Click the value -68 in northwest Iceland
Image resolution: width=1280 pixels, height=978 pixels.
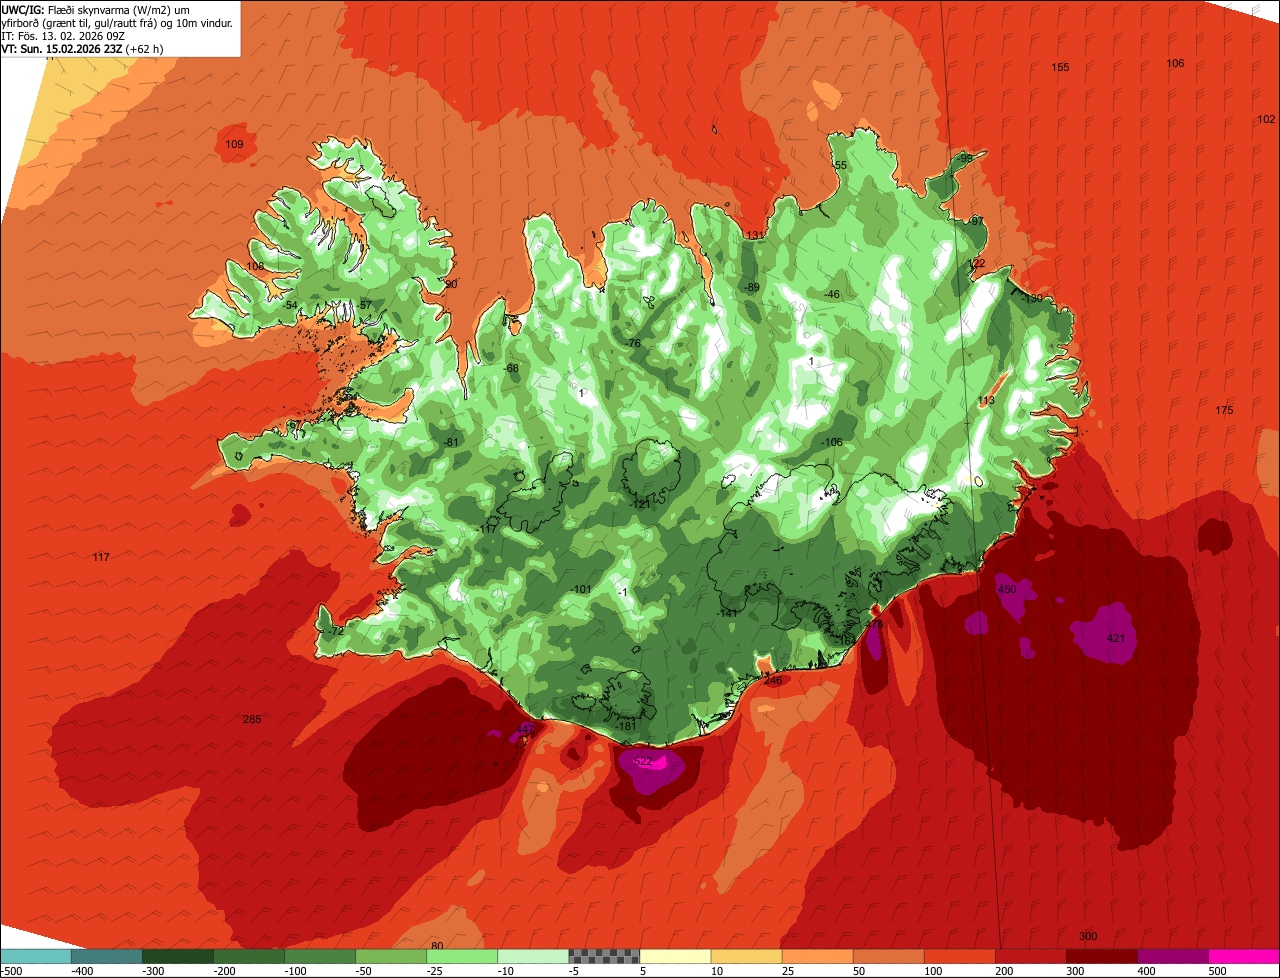(x=512, y=369)
